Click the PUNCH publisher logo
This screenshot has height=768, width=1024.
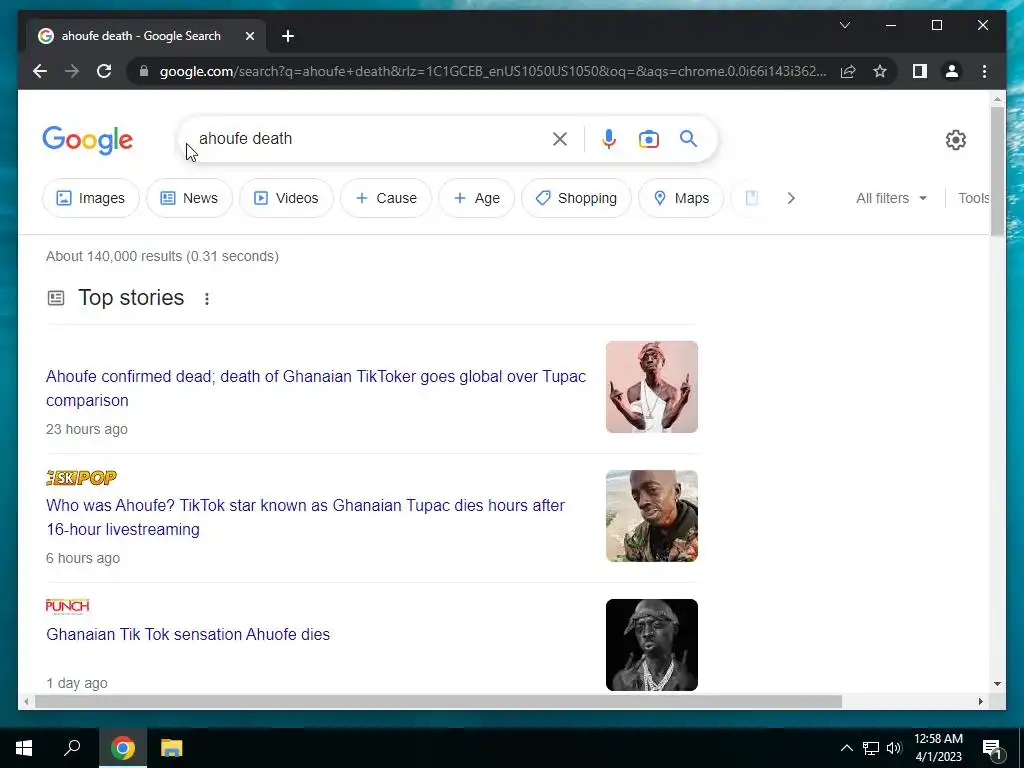[x=67, y=607]
